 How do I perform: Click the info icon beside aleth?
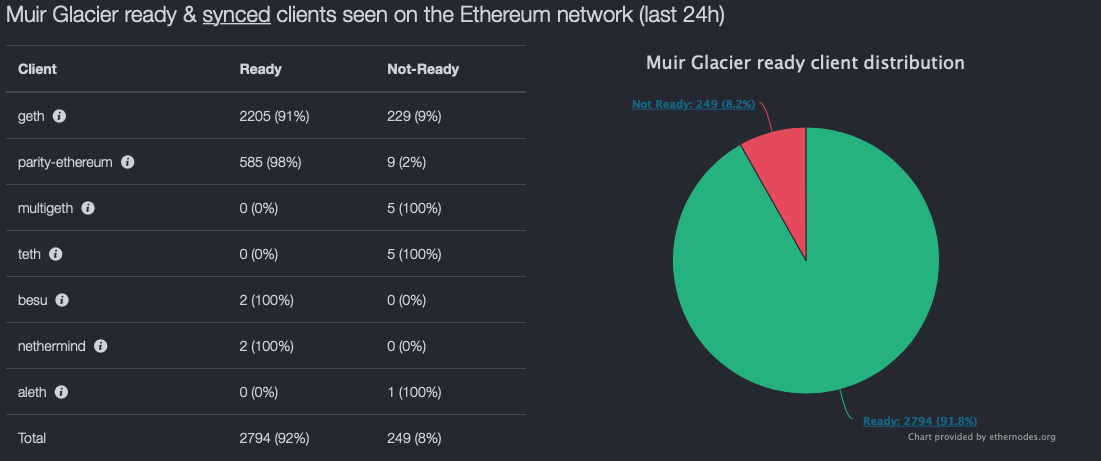[62, 392]
